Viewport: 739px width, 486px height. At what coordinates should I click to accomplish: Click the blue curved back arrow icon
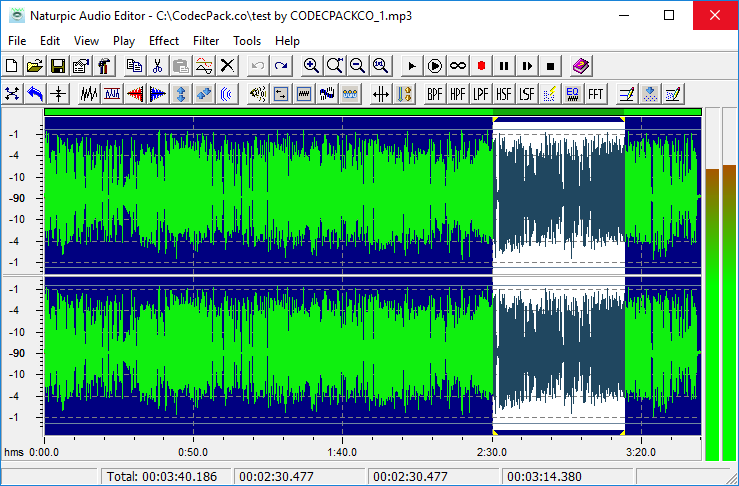coord(35,94)
